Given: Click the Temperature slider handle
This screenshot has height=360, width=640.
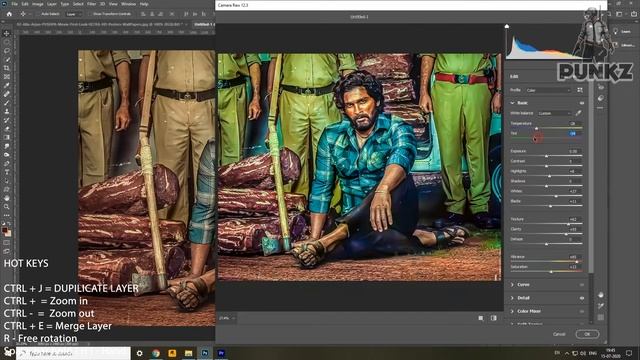Looking at the screenshot, I should pos(536,128).
